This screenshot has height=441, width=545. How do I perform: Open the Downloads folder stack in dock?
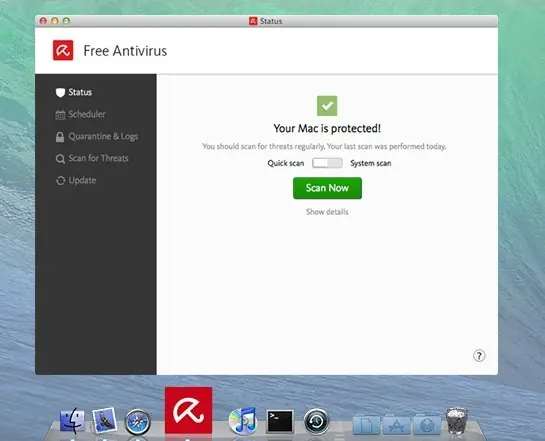tap(427, 425)
